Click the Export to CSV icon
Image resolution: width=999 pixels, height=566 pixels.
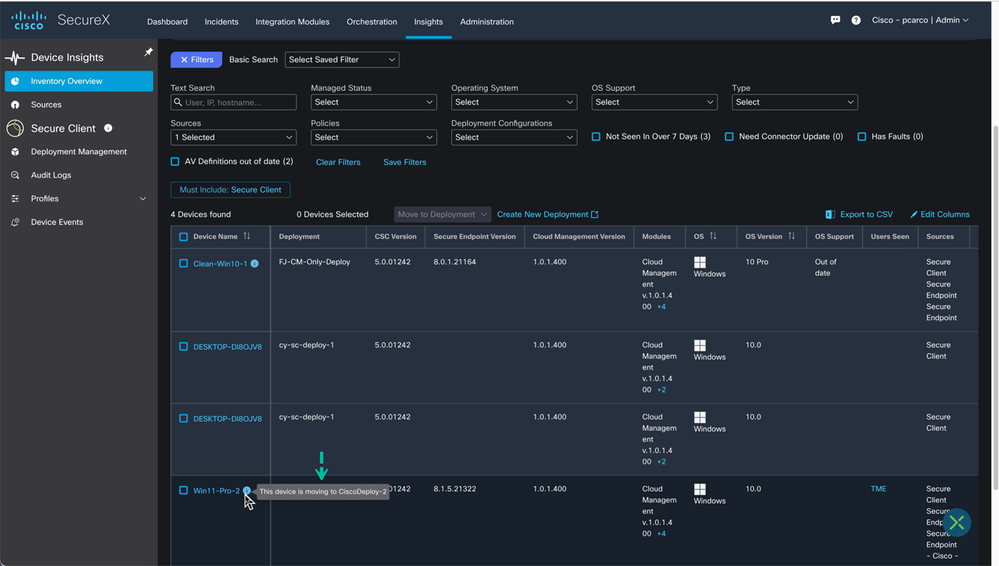click(x=830, y=215)
